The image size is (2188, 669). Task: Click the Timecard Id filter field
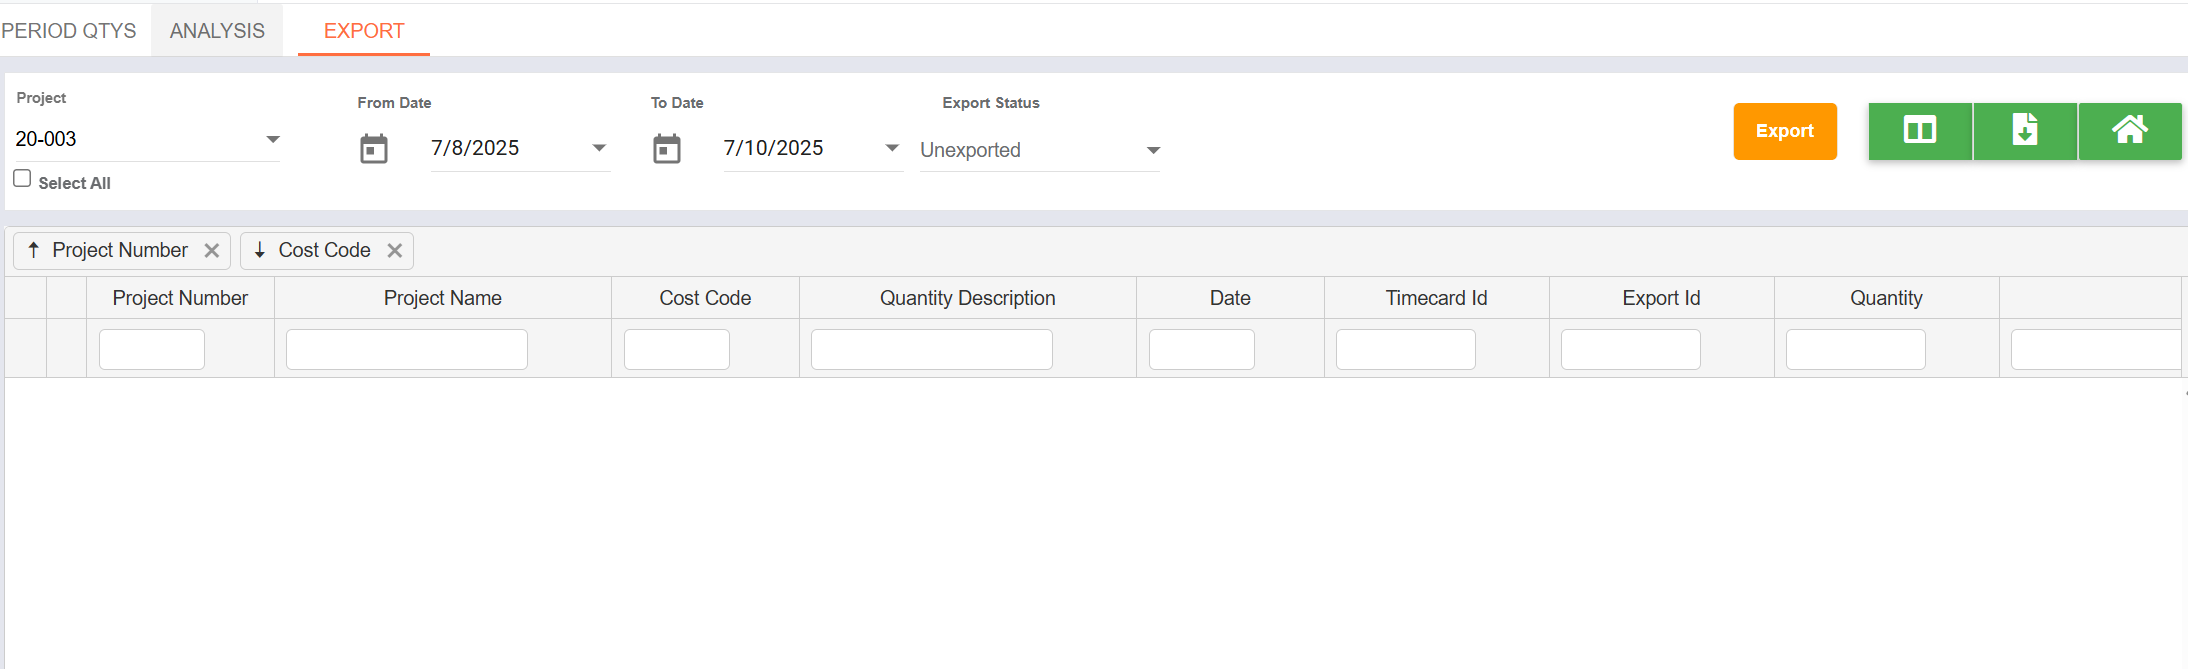(1406, 350)
